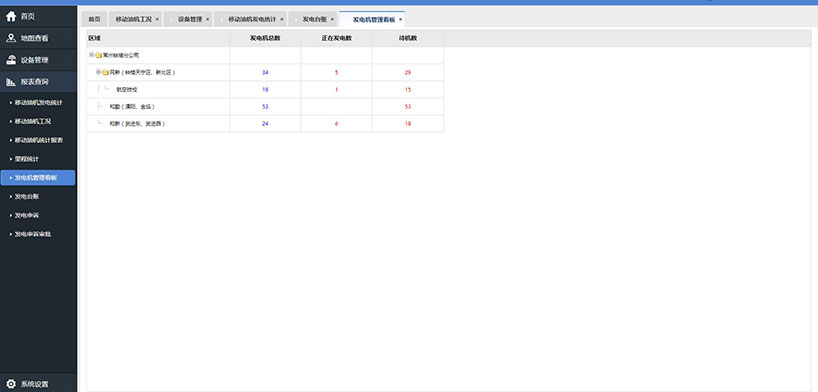Click the yellow folder icon of the root company node
This screenshot has height=392, width=818.
(x=99, y=55)
